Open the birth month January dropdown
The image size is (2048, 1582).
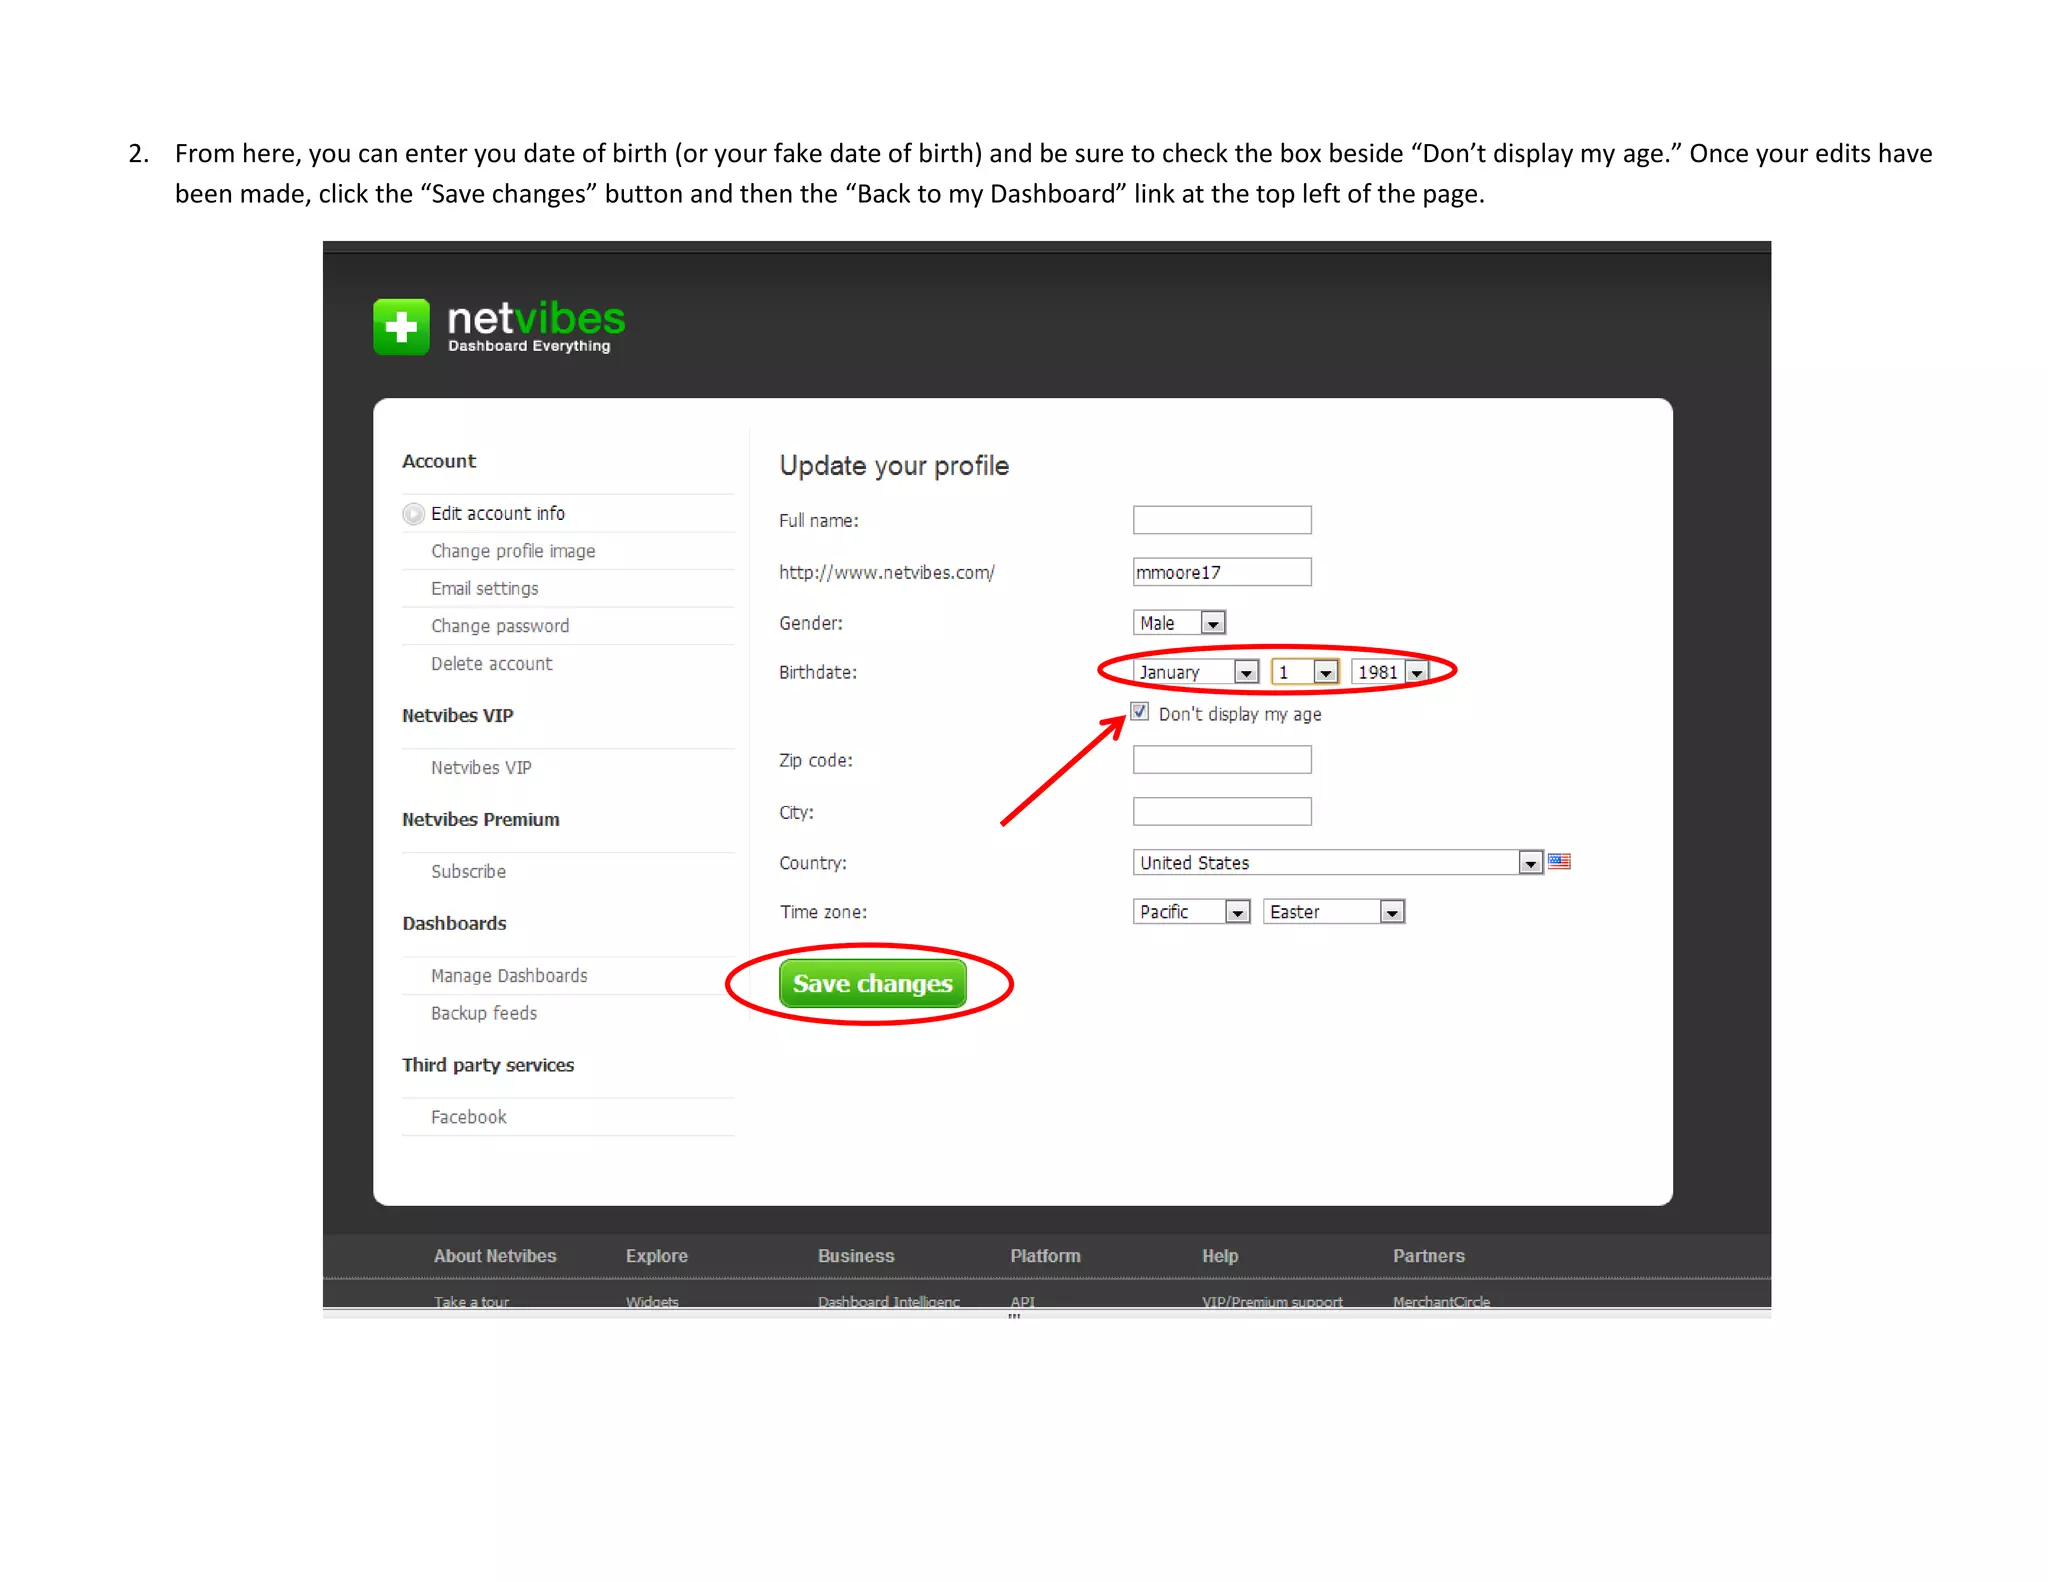1195,672
